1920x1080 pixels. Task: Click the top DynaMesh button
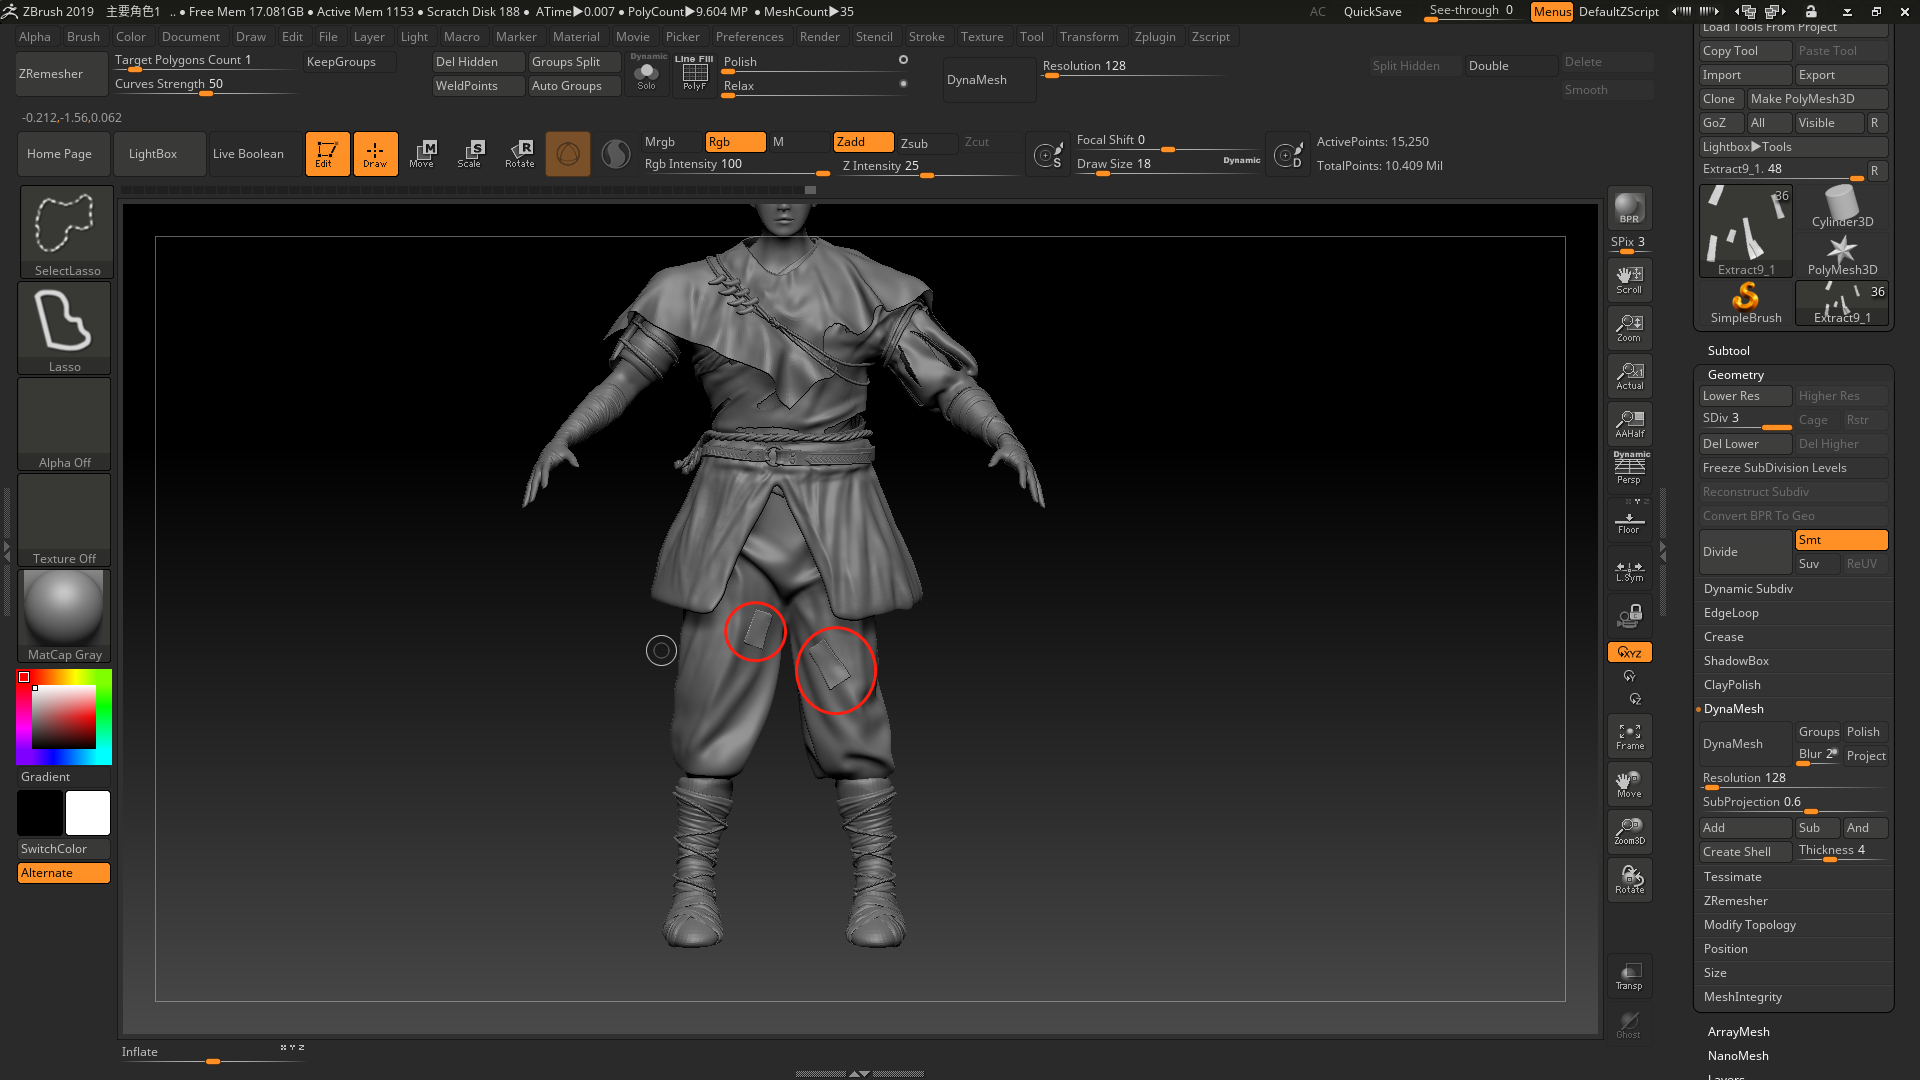click(989, 80)
